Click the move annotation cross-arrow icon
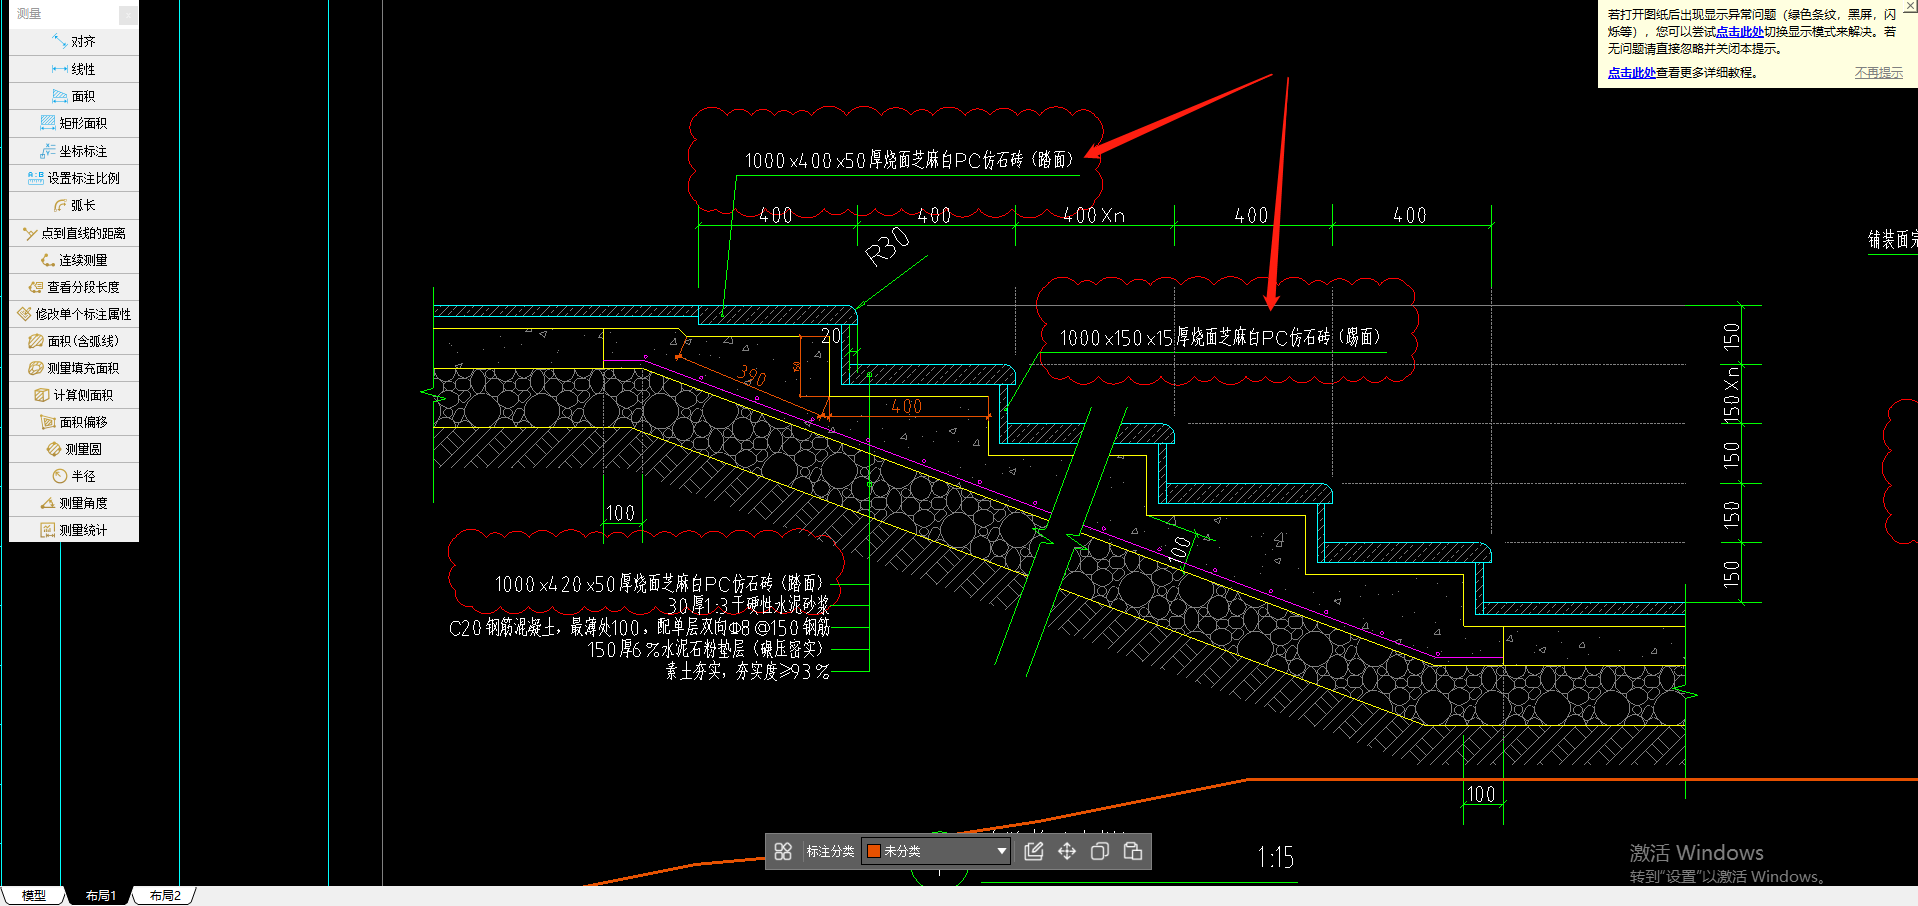Screen dimensions: 1918x906 [1067, 851]
